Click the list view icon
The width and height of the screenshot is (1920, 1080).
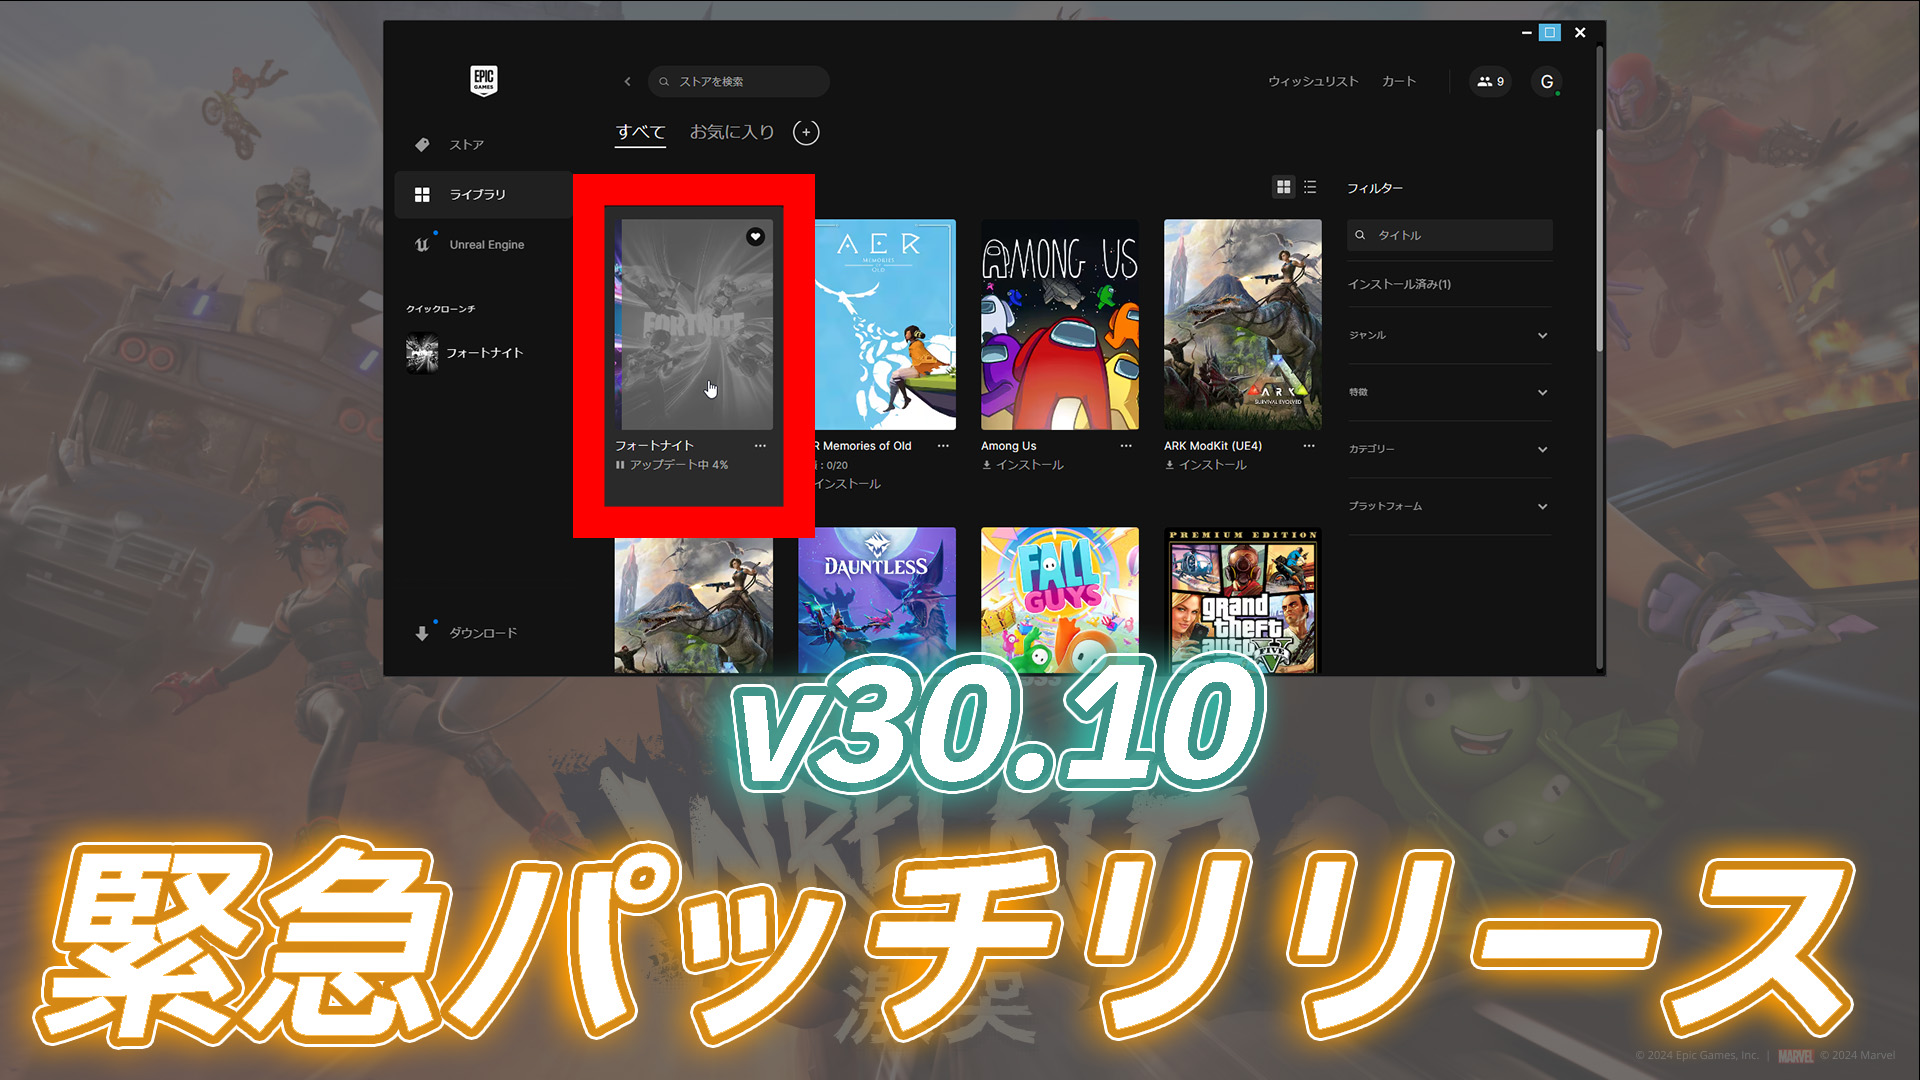1309,187
